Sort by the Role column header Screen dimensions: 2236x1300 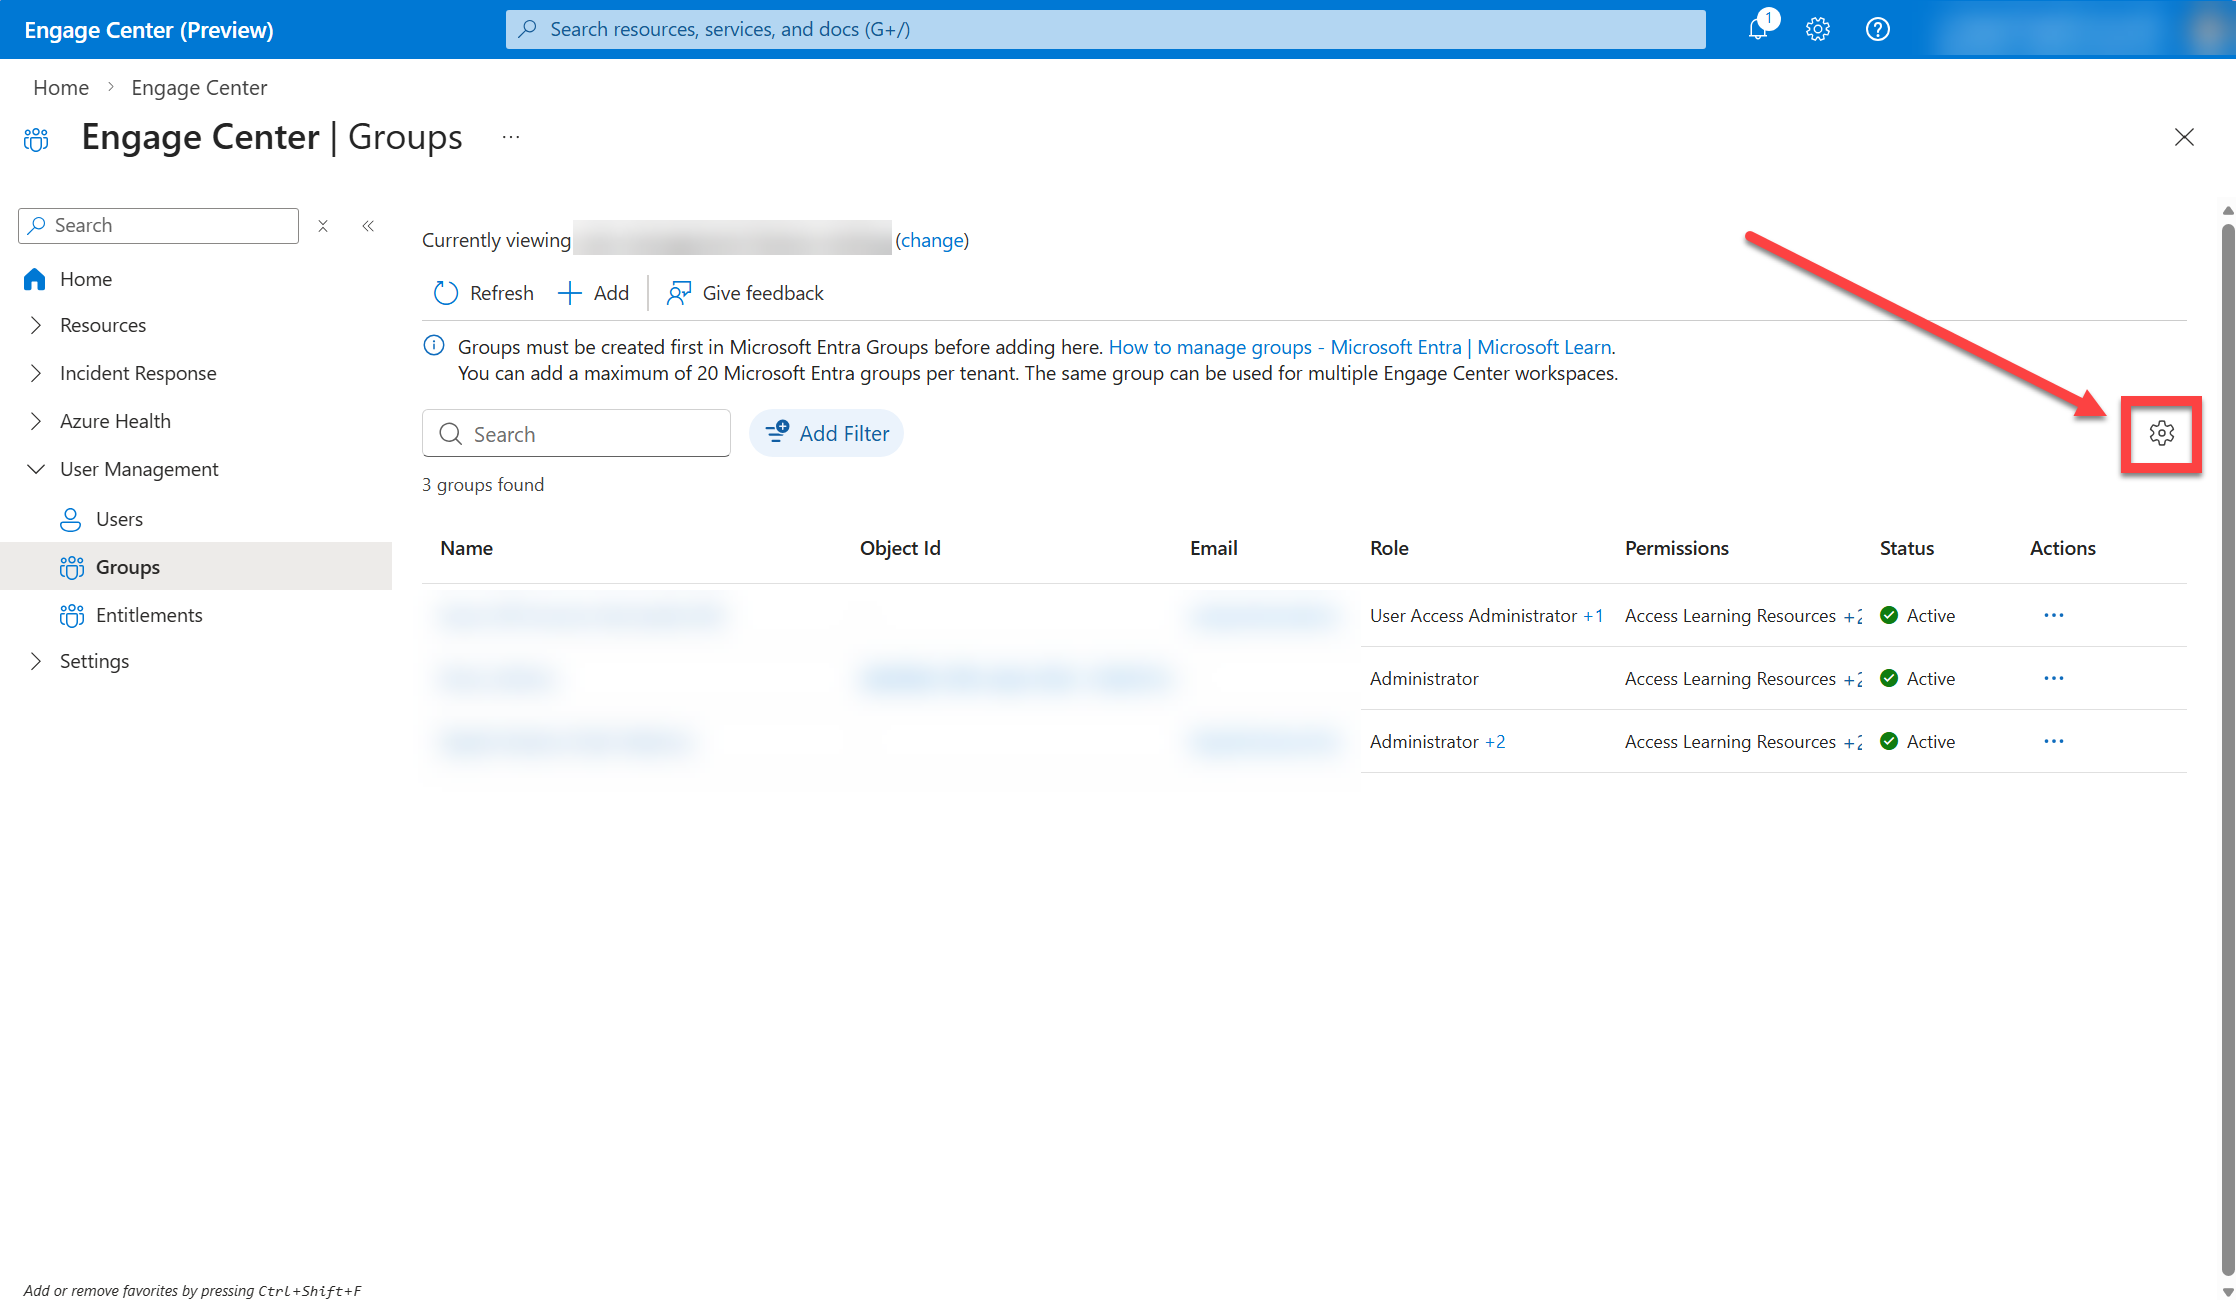(x=1389, y=548)
